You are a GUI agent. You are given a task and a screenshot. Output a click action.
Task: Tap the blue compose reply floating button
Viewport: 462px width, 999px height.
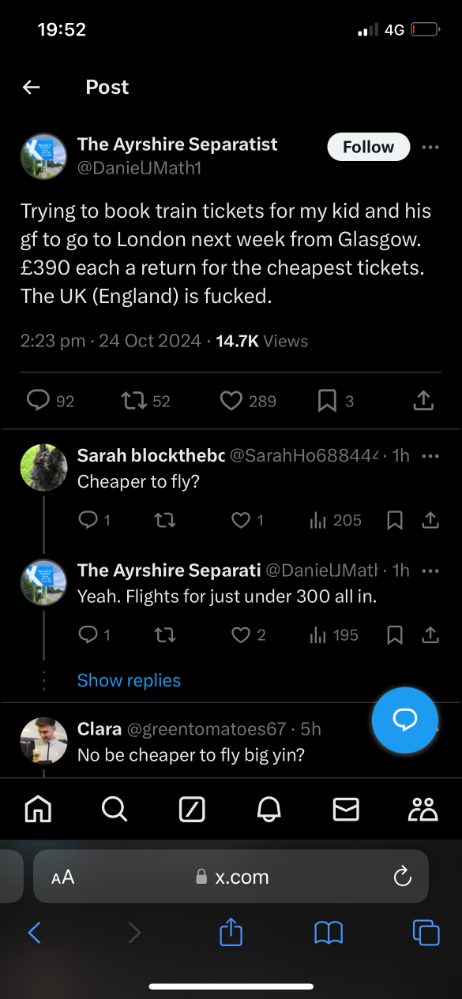coord(405,720)
